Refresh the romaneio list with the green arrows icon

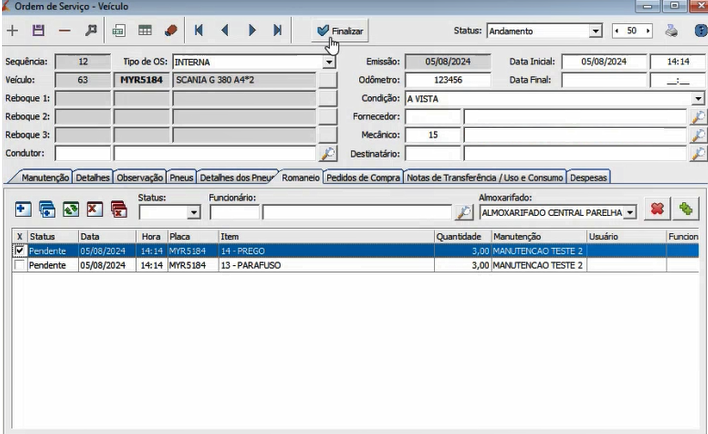click(71, 210)
